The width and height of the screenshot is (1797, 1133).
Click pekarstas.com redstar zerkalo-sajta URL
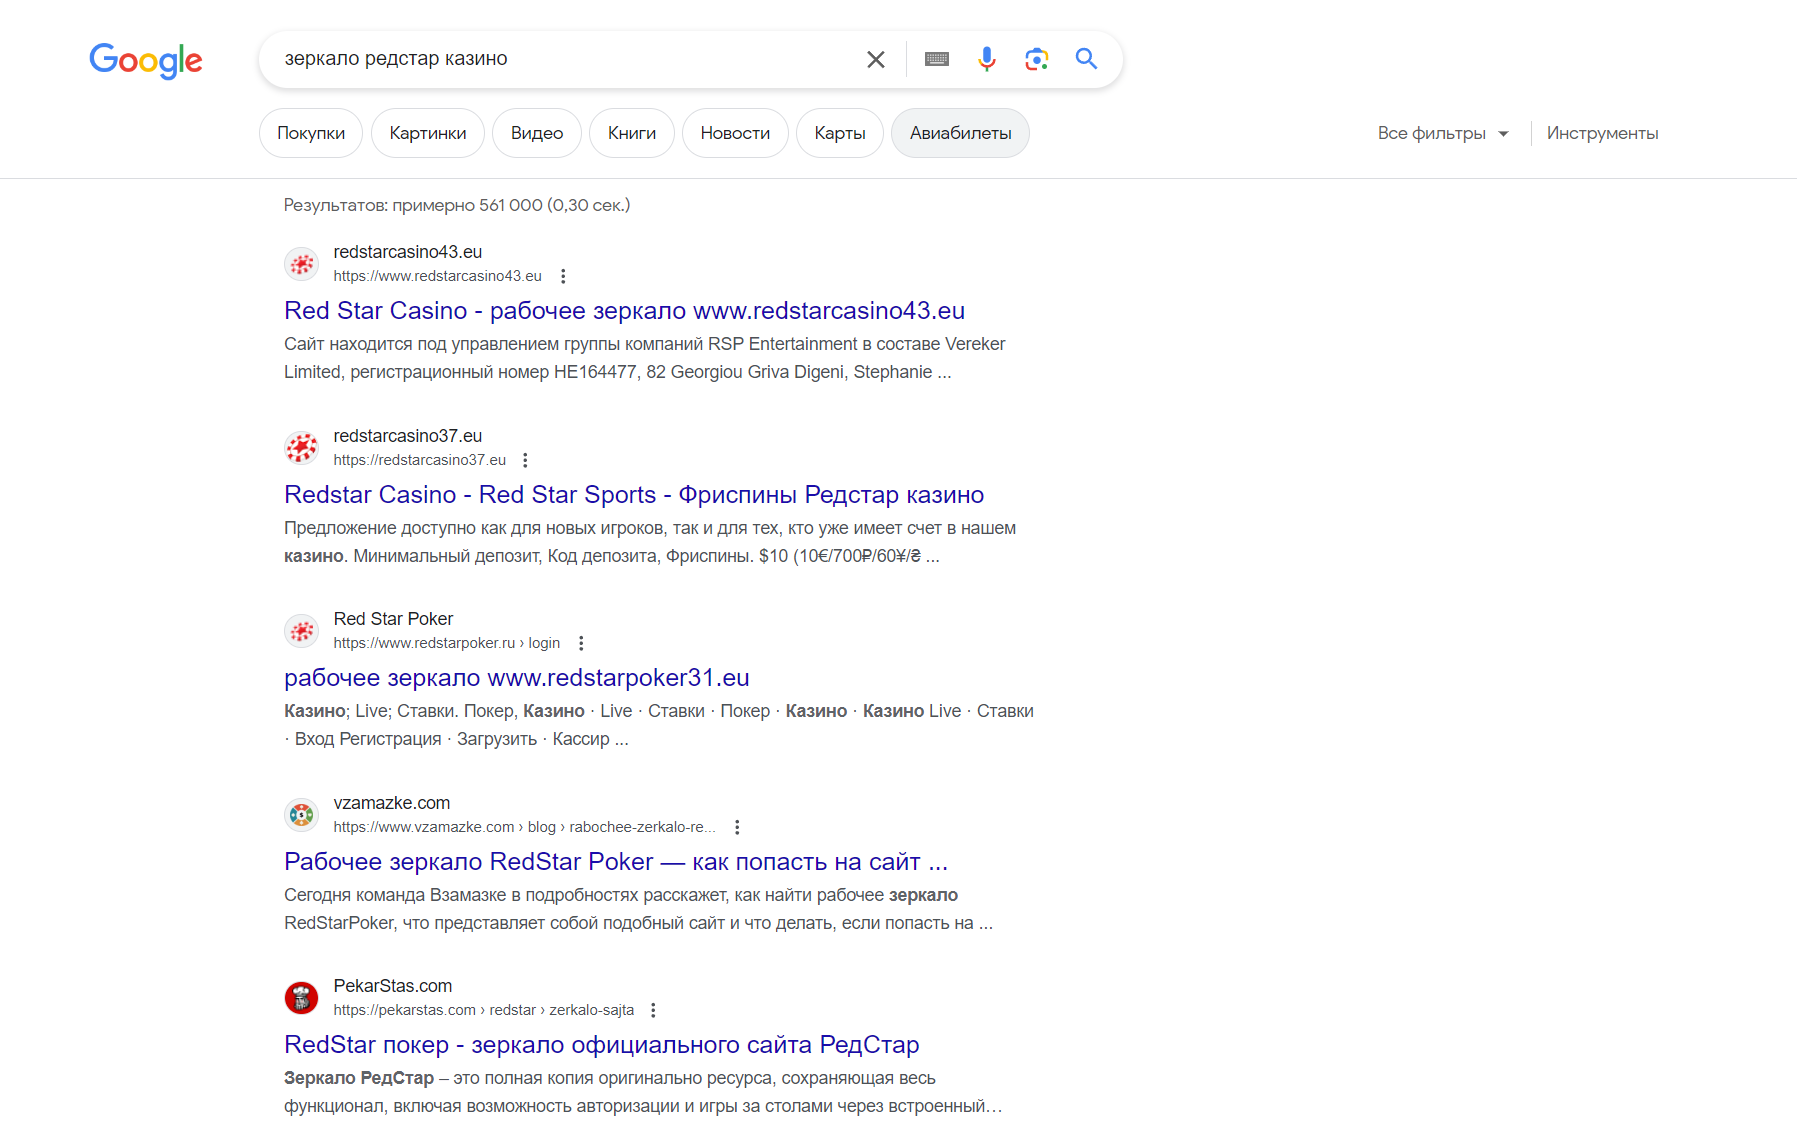(484, 1010)
